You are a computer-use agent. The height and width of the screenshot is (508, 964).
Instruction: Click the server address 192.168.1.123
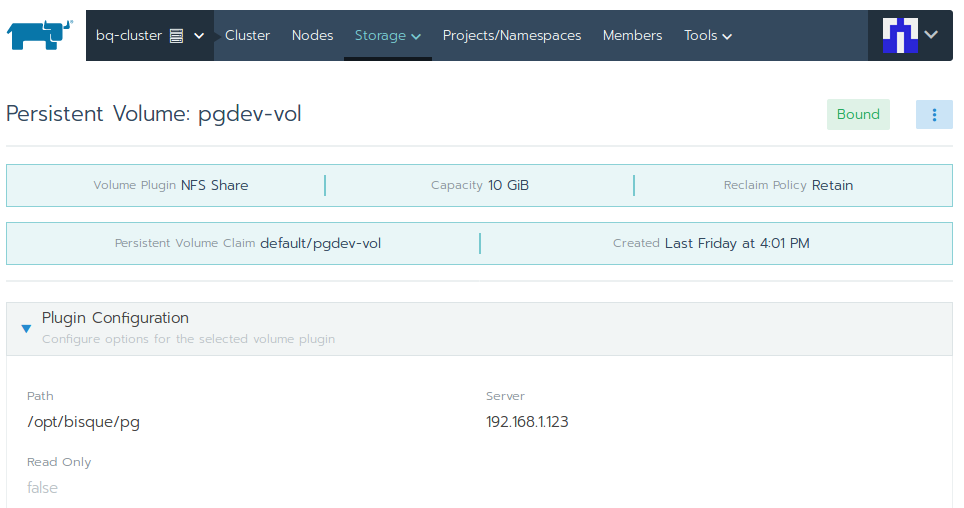(x=527, y=422)
